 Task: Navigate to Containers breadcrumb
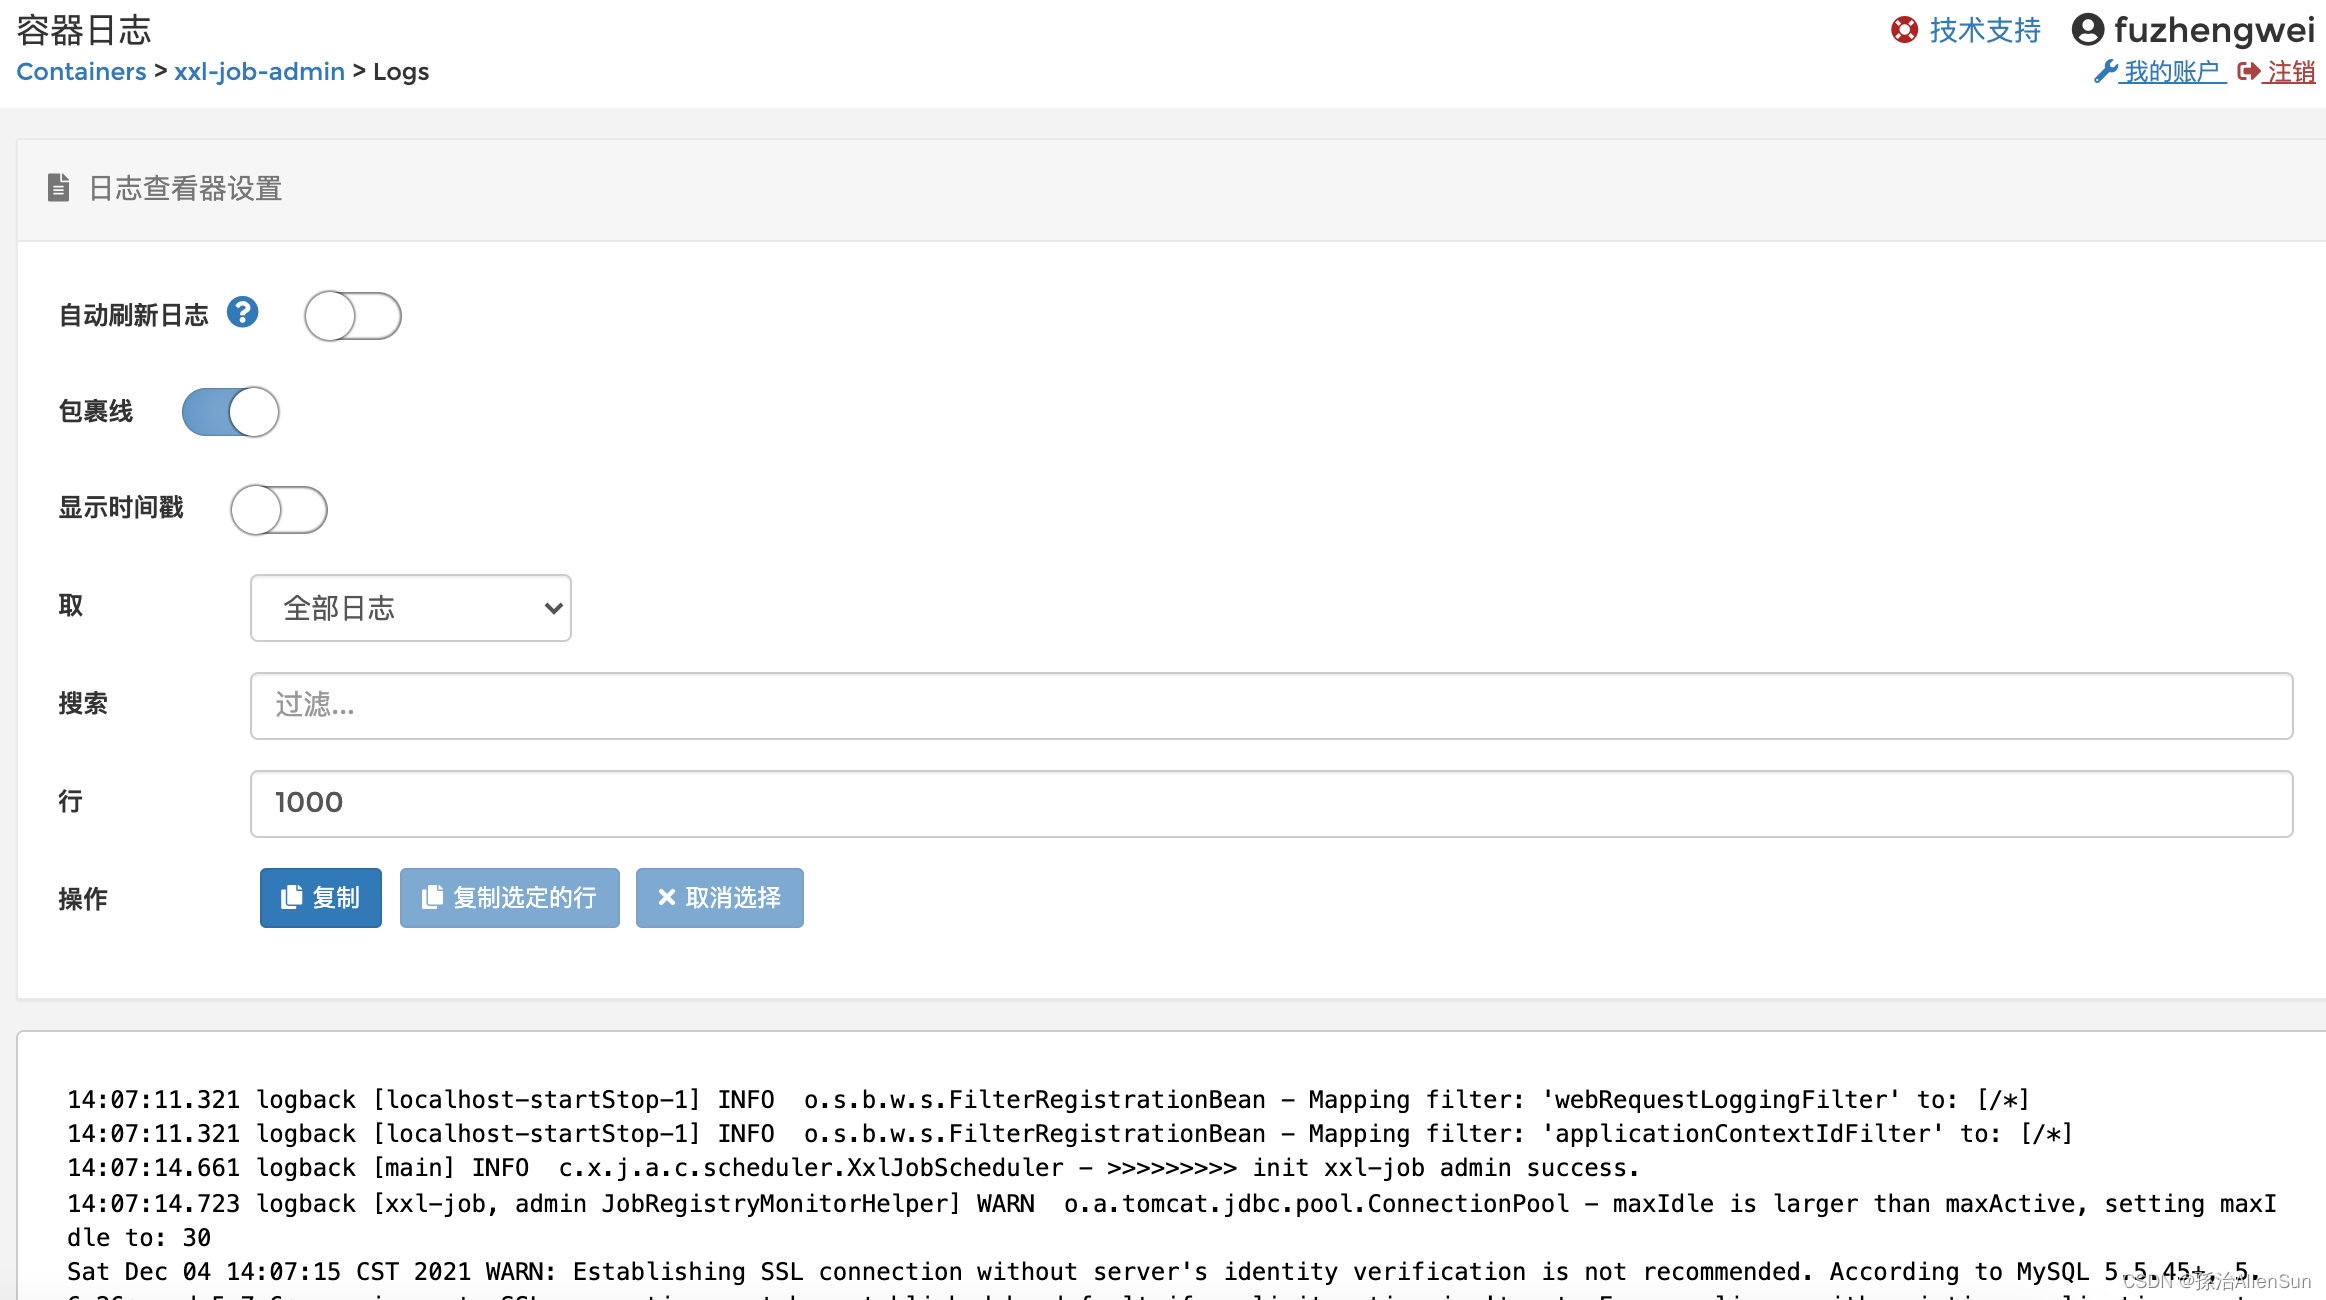81,72
